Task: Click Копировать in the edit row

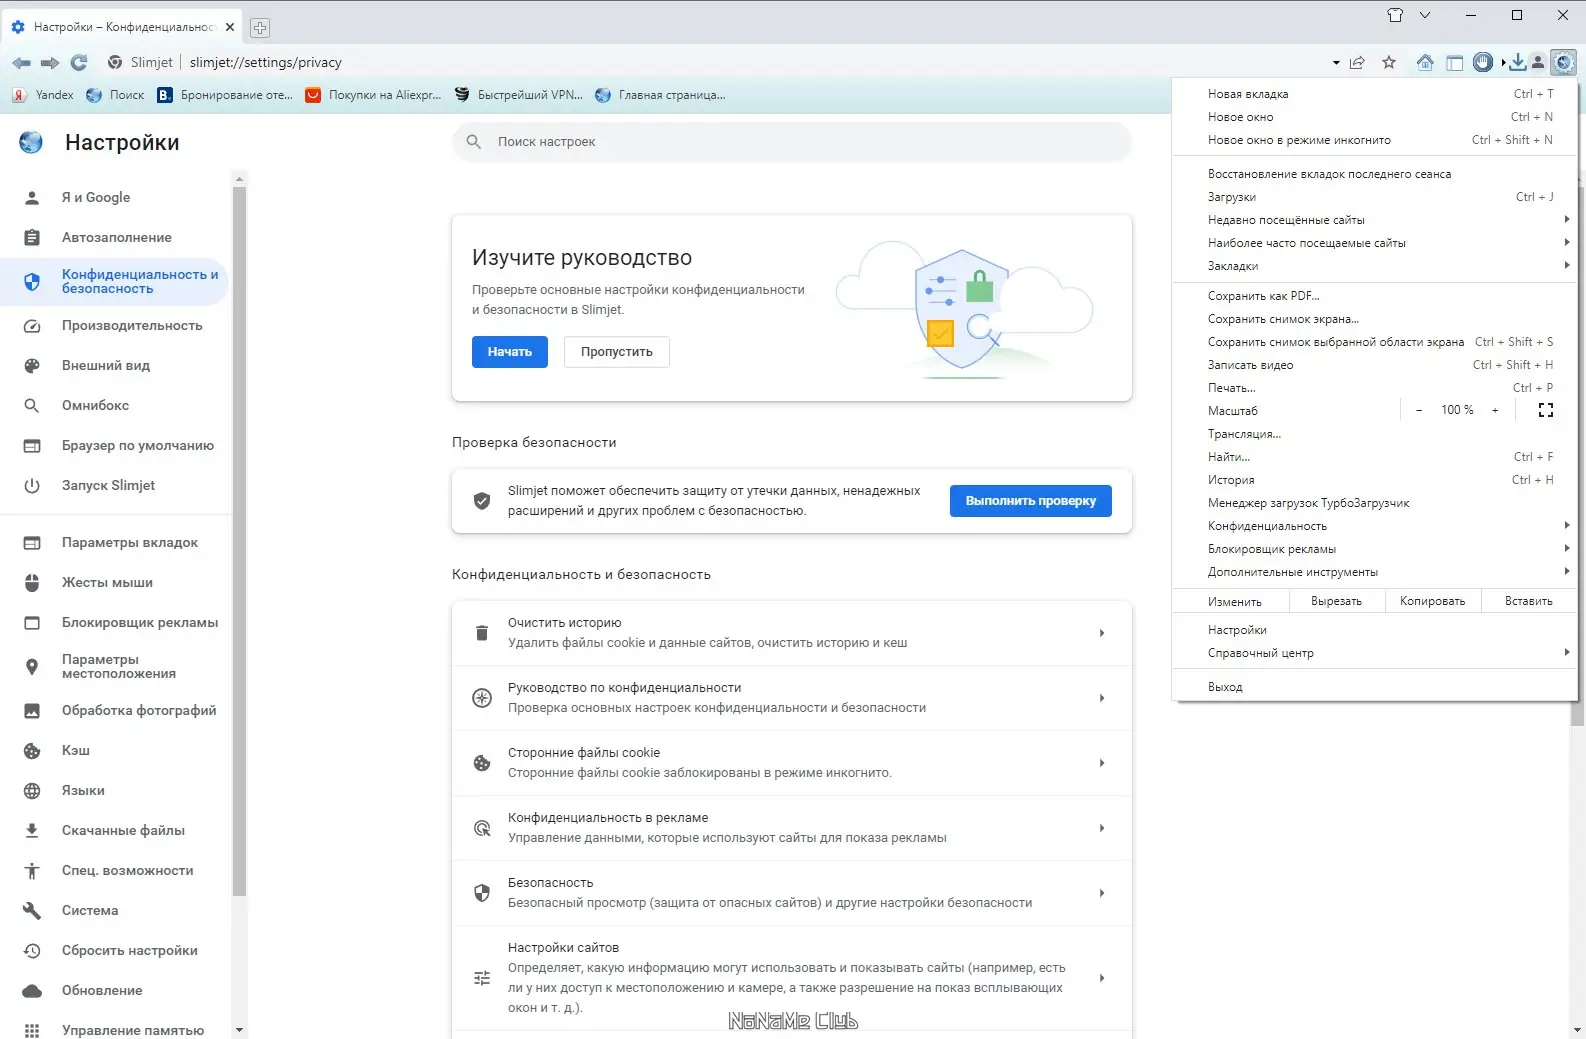Action: click(x=1432, y=601)
